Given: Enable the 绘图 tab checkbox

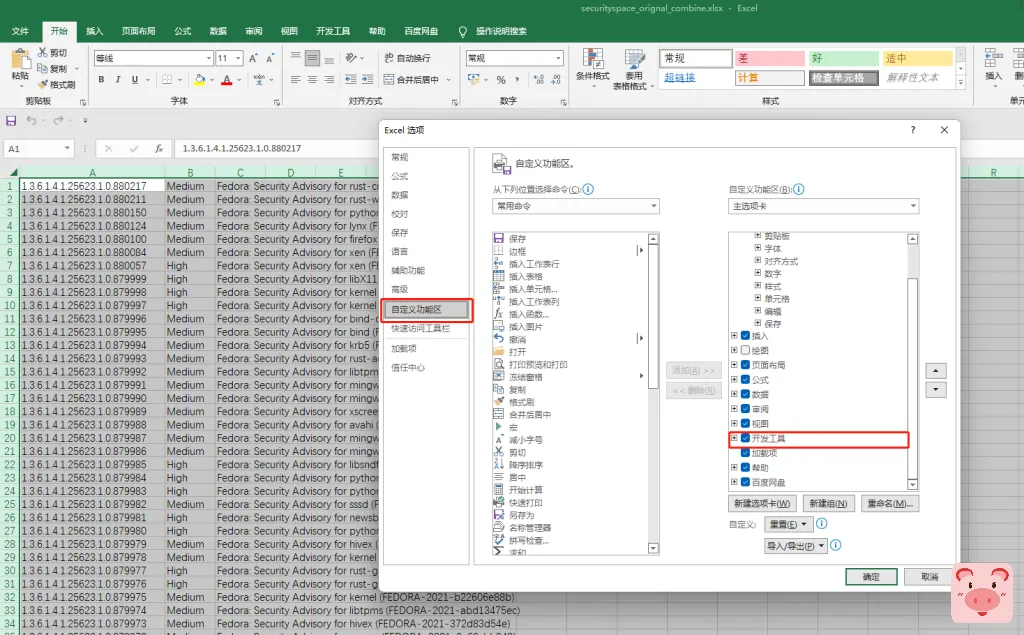Looking at the screenshot, I should coord(746,351).
